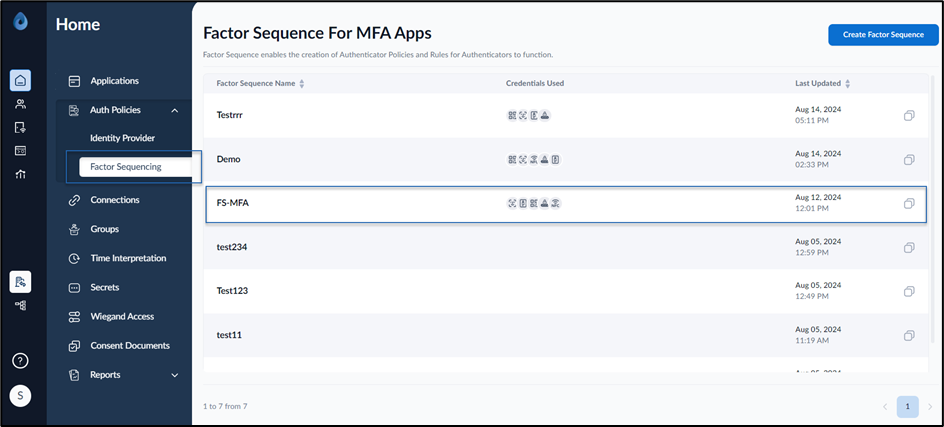The image size is (944, 427).
Task: Select Factor Sequencing submenu item
Action: [135, 167]
